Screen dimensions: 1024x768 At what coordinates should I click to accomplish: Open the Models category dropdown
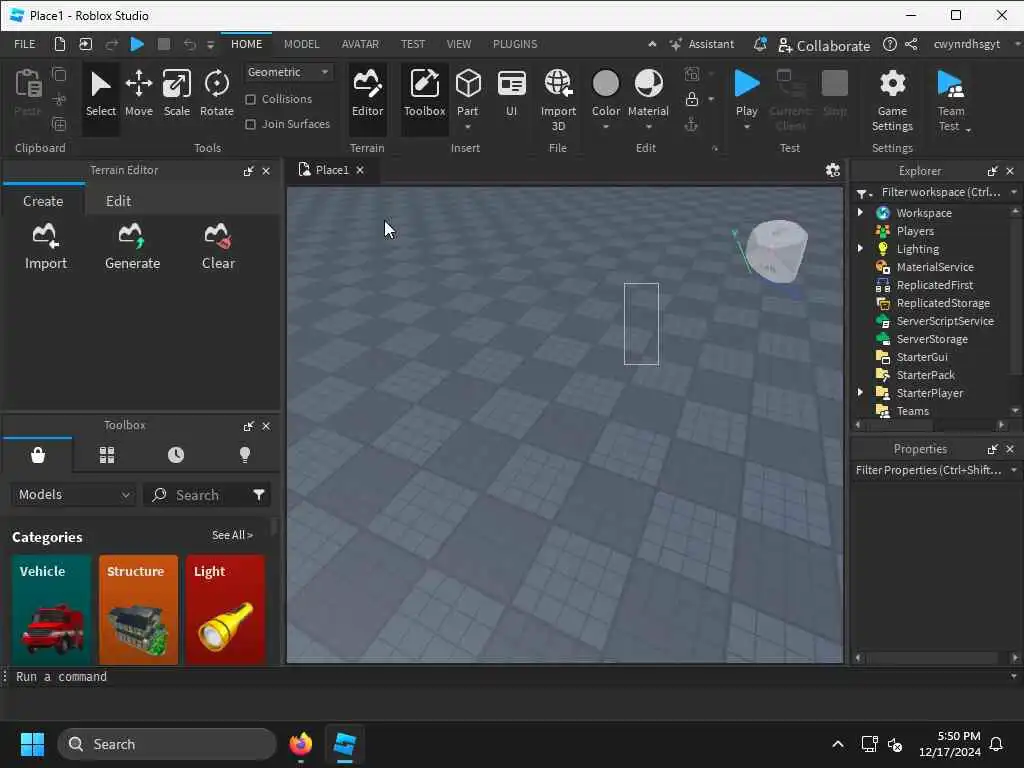coord(73,495)
